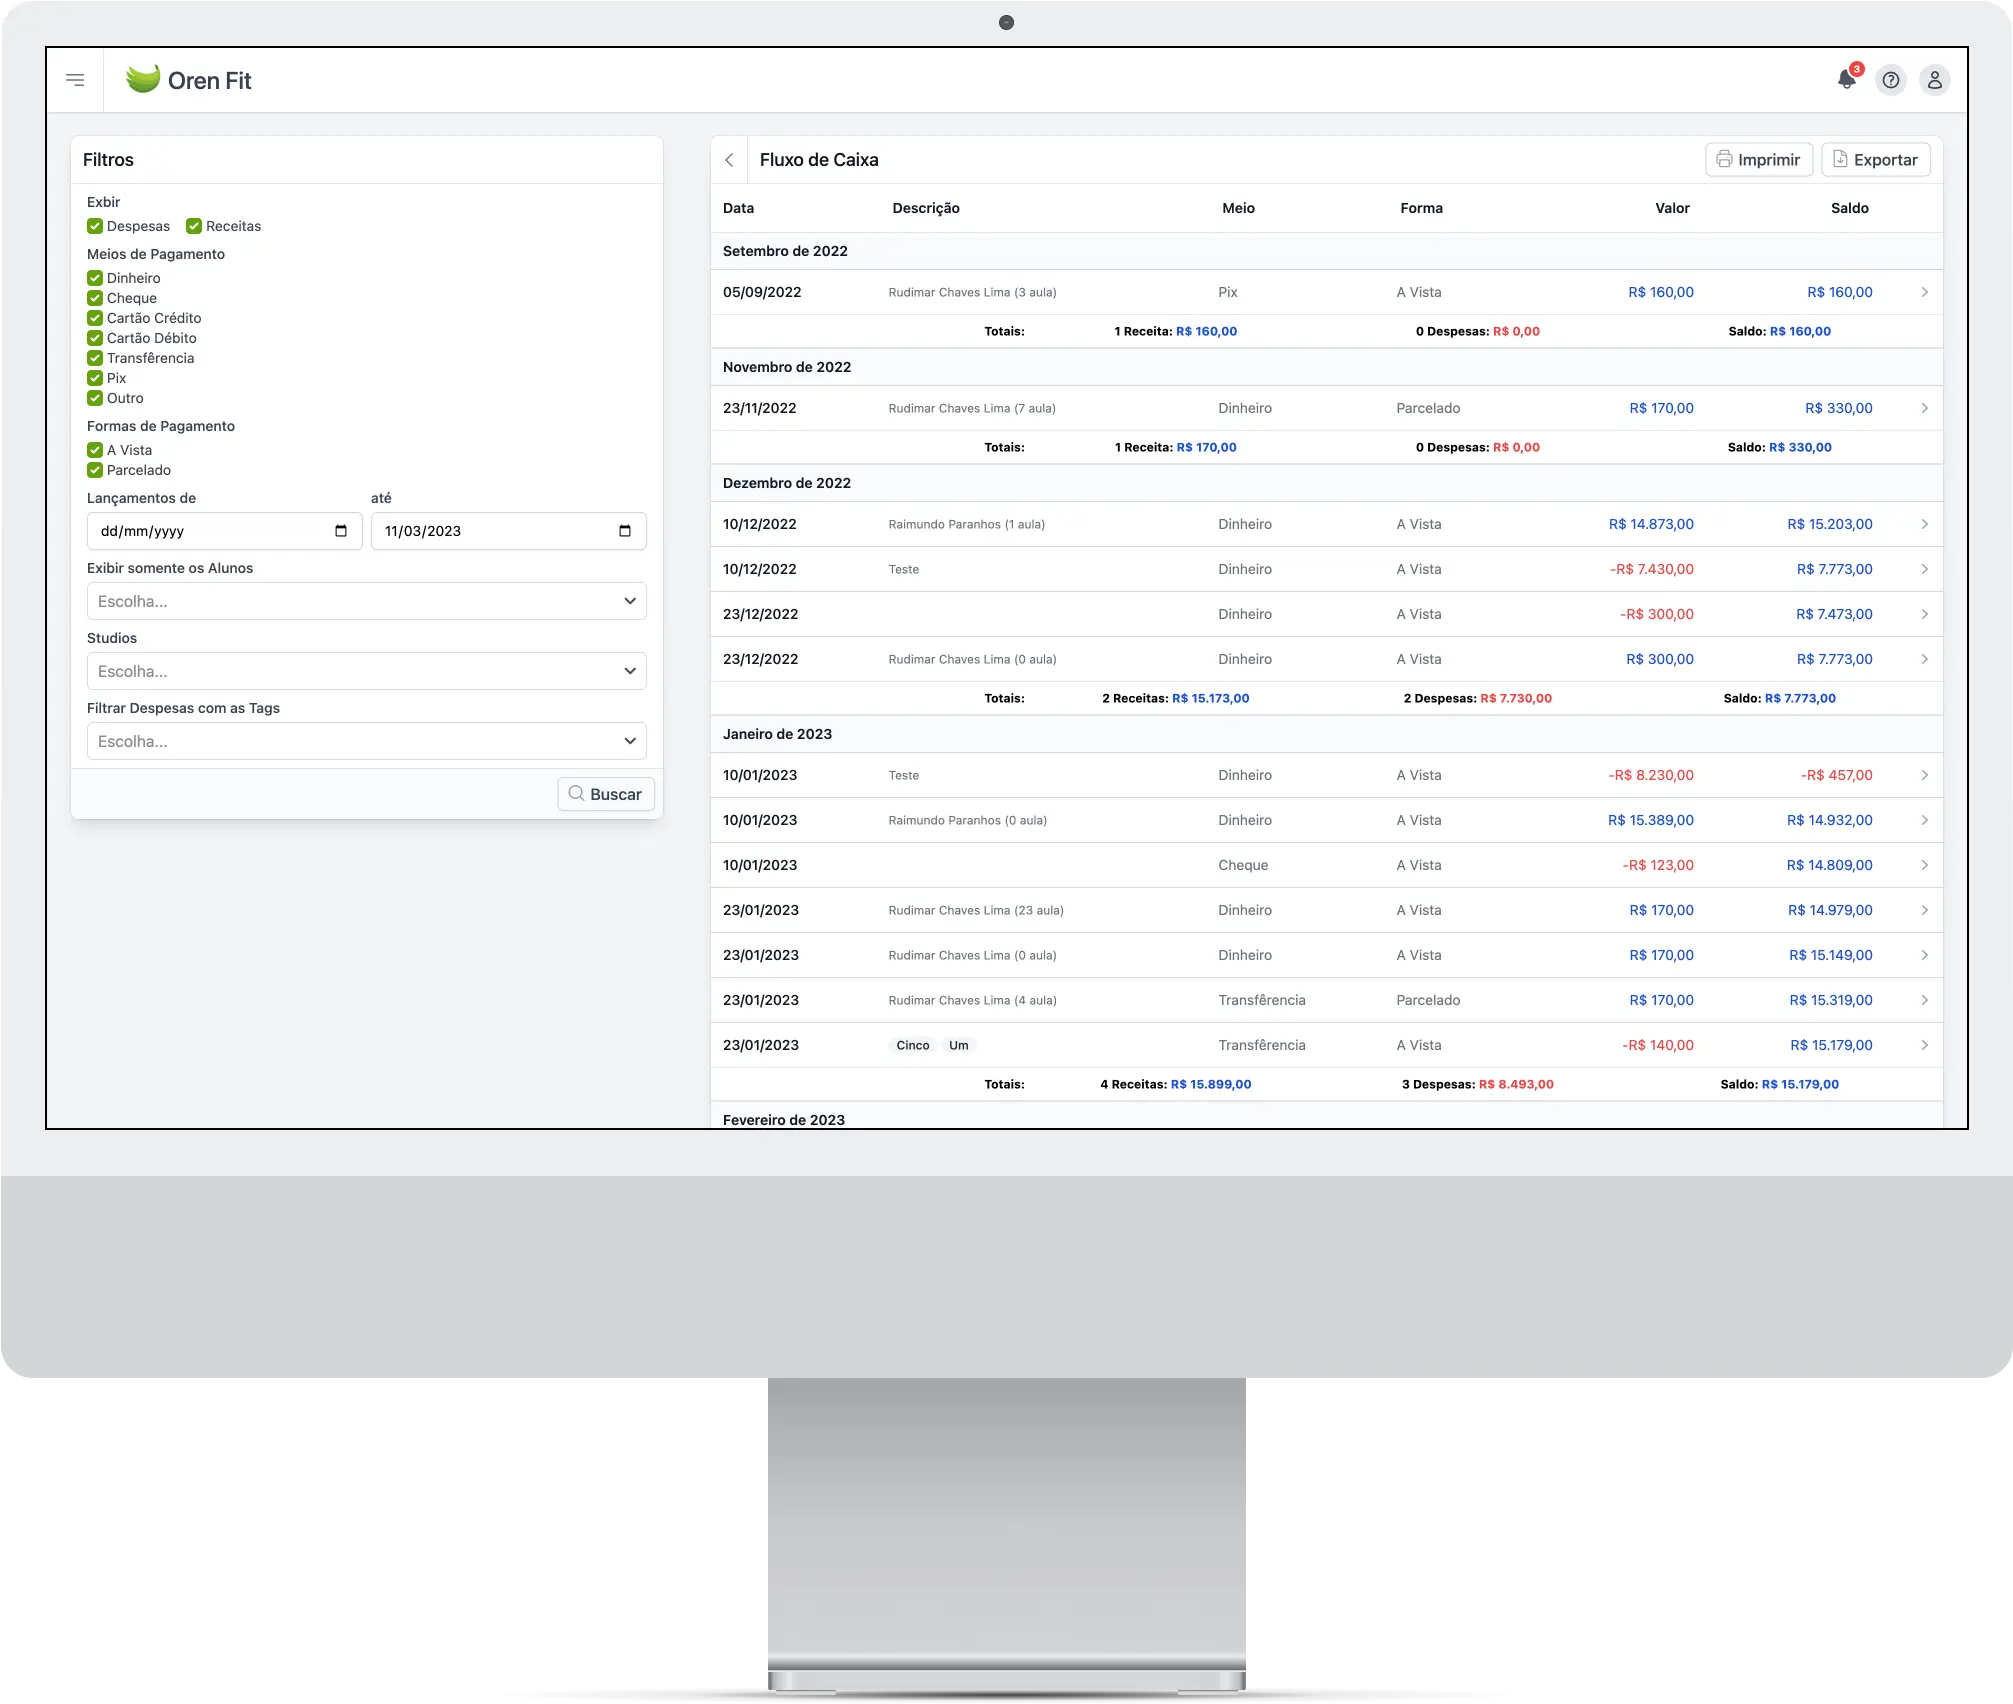Click the Lançamentos de date field
Image resolution: width=2013 pixels, height=1704 pixels.
(225, 531)
